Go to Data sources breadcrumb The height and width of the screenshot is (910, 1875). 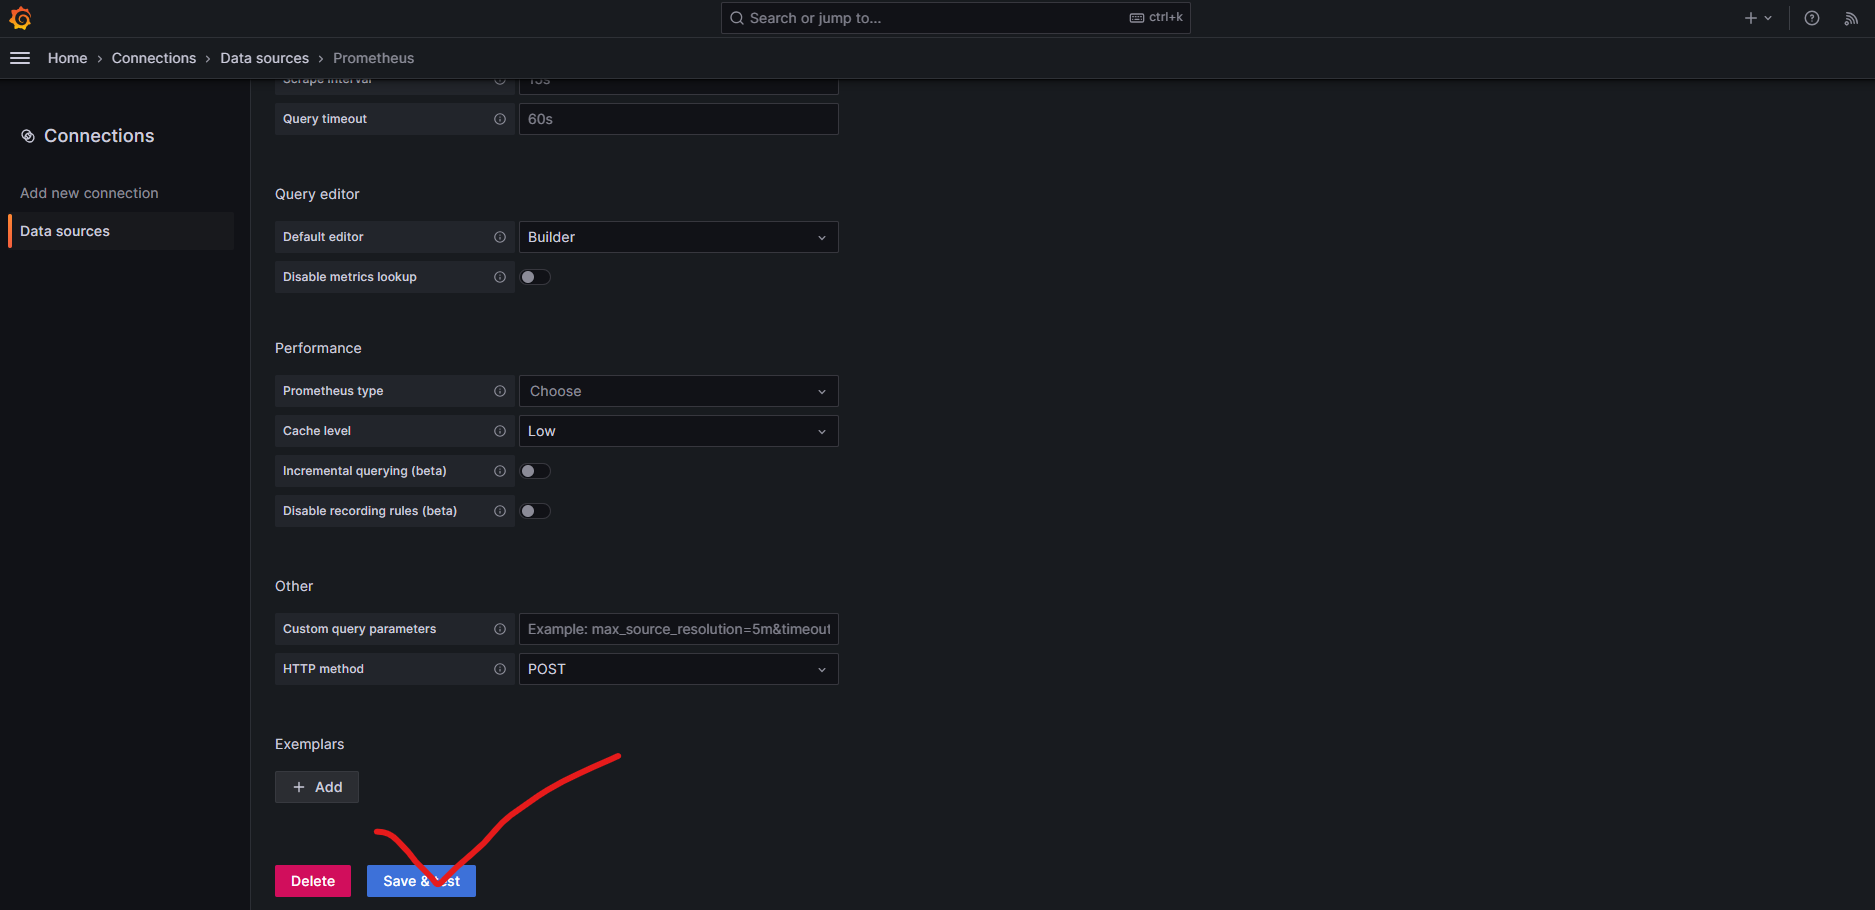pos(265,58)
